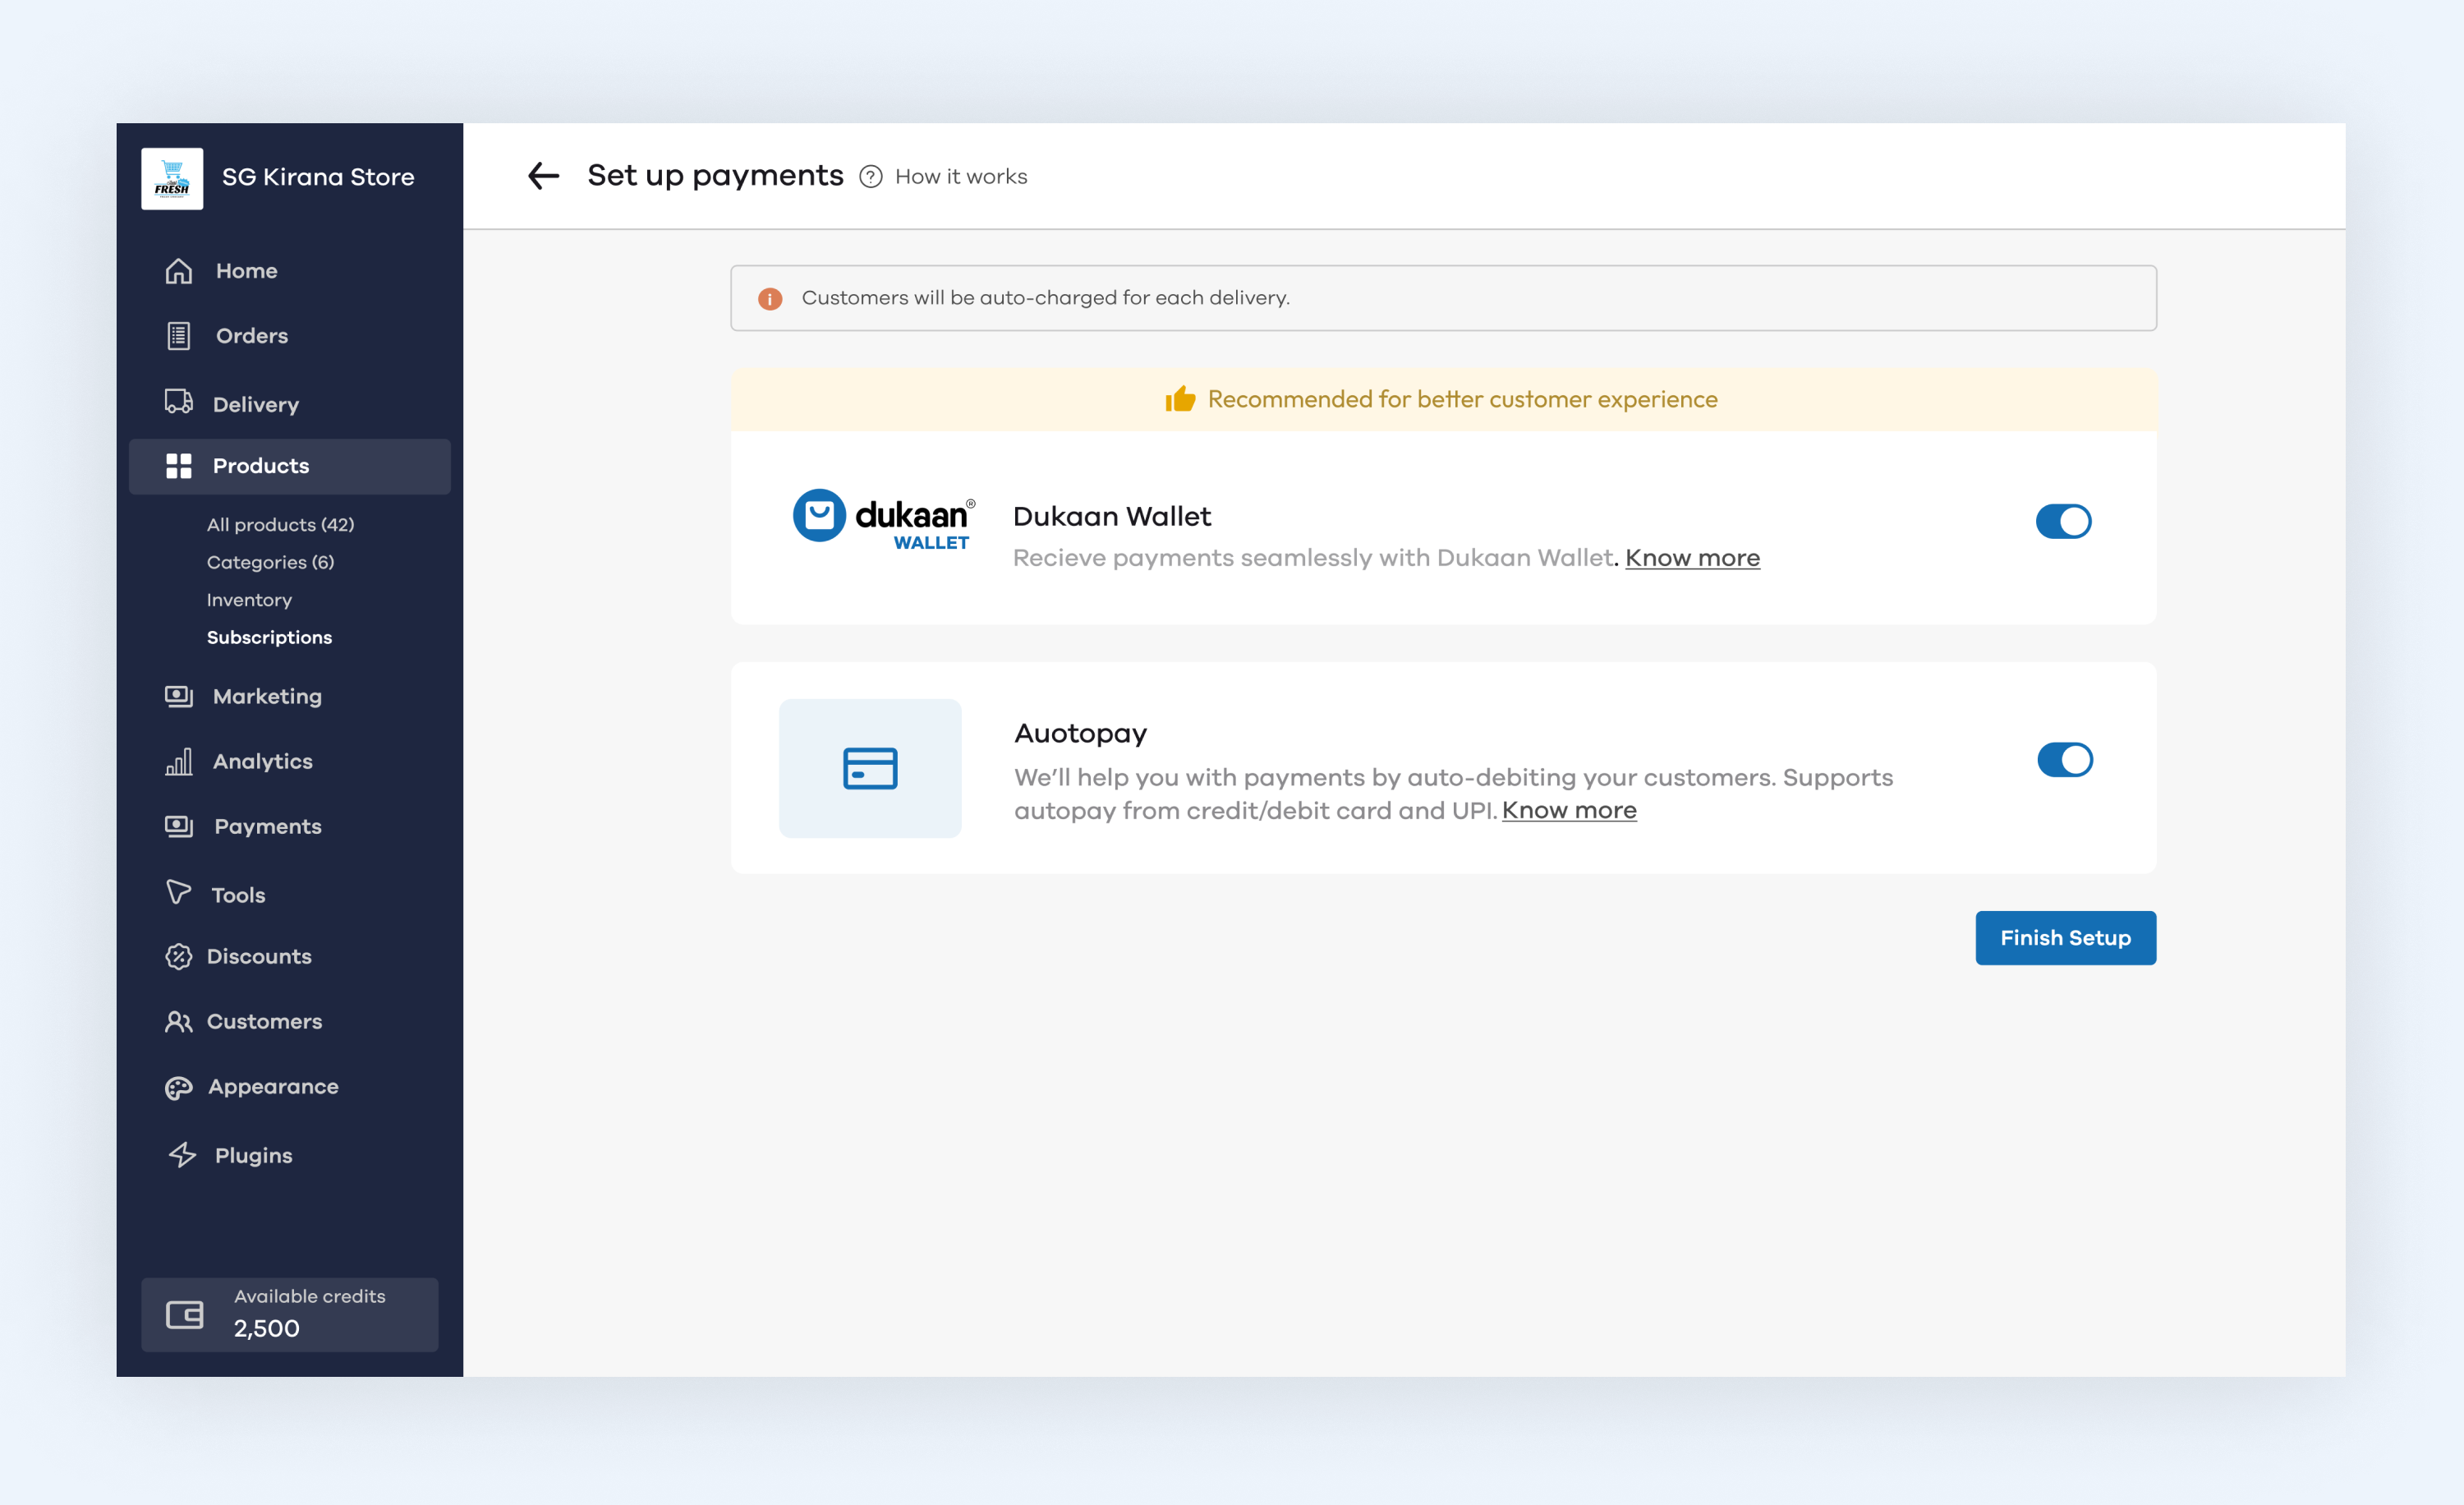The image size is (2464, 1505).
Task: Open the Orders menu label
Action: pyautogui.click(x=252, y=336)
